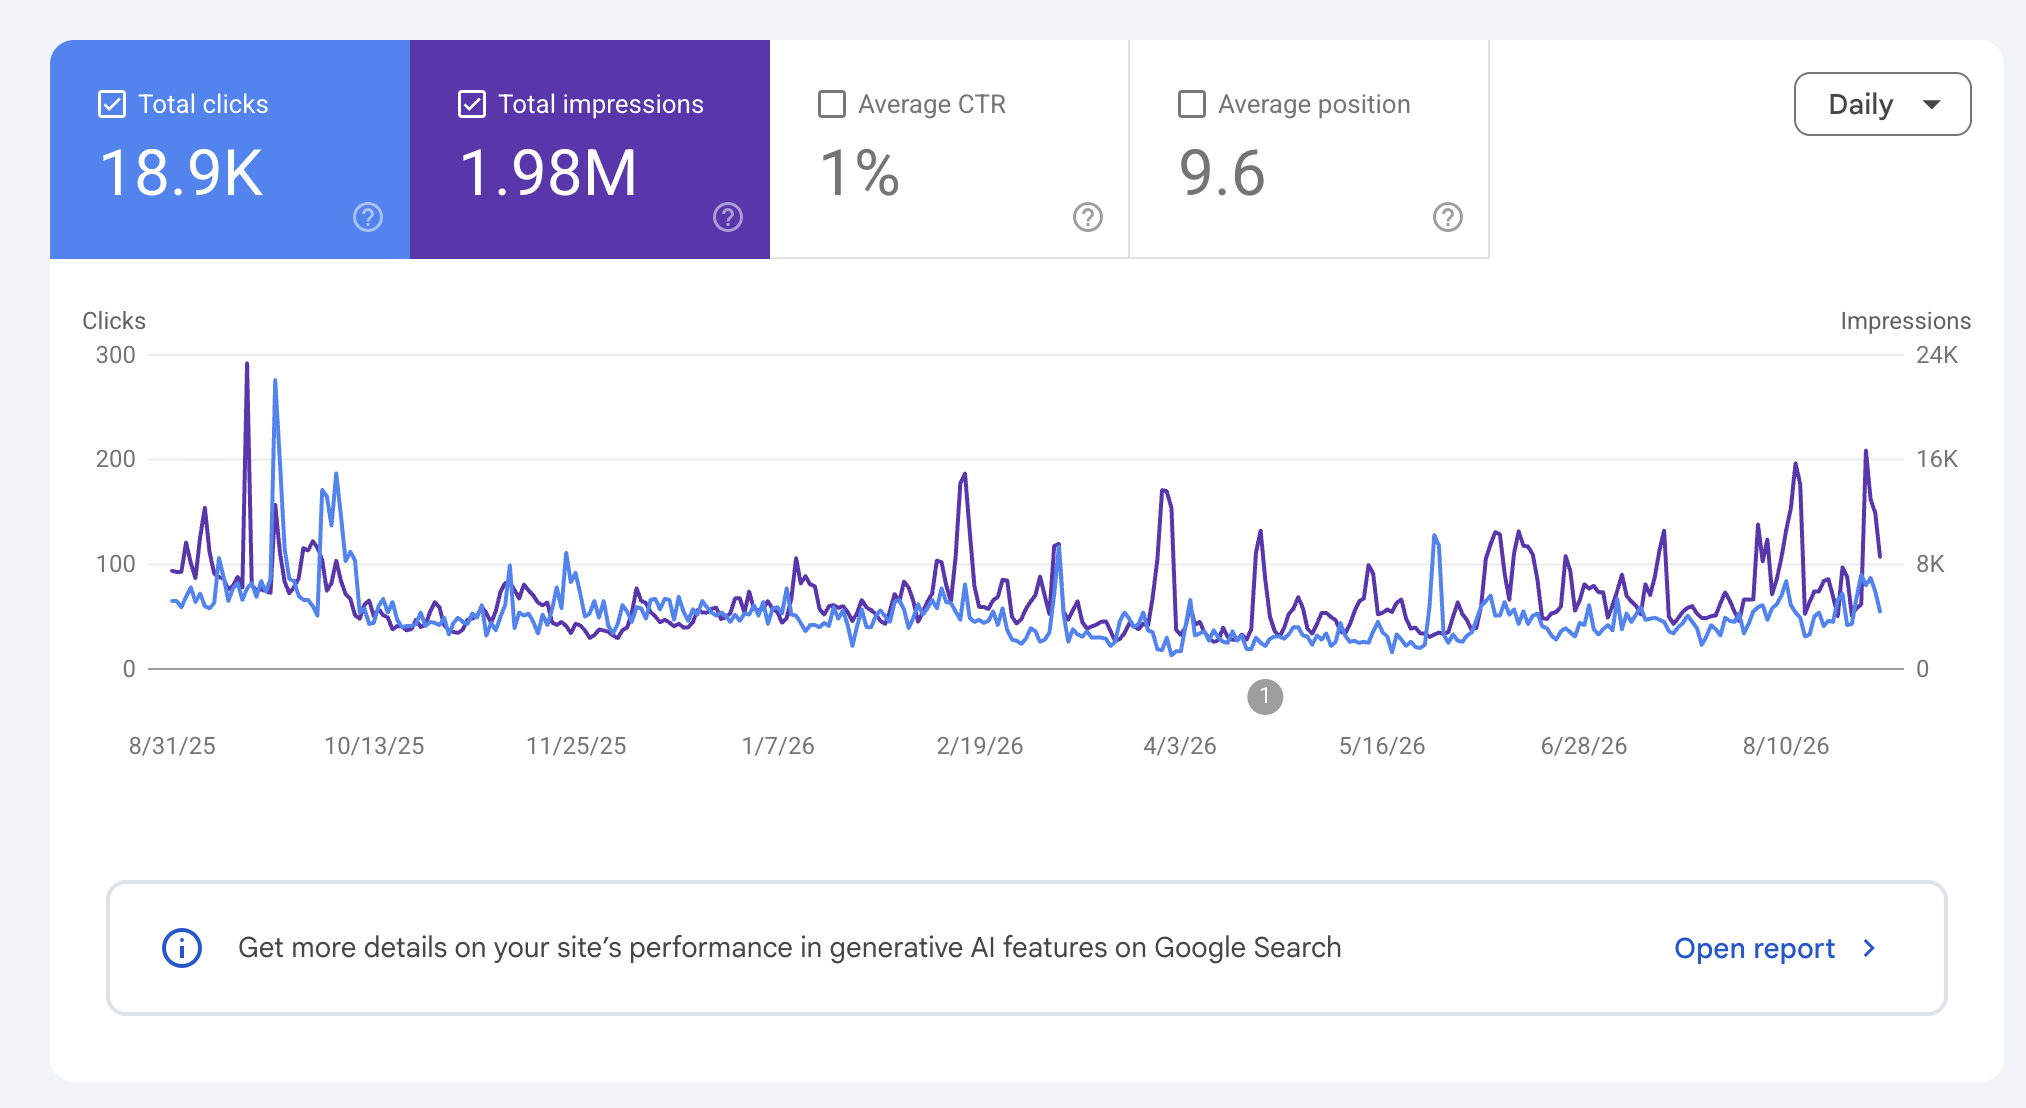This screenshot has width=2026, height=1108.
Task: Click the 10/13/25 date label
Action: 374,746
